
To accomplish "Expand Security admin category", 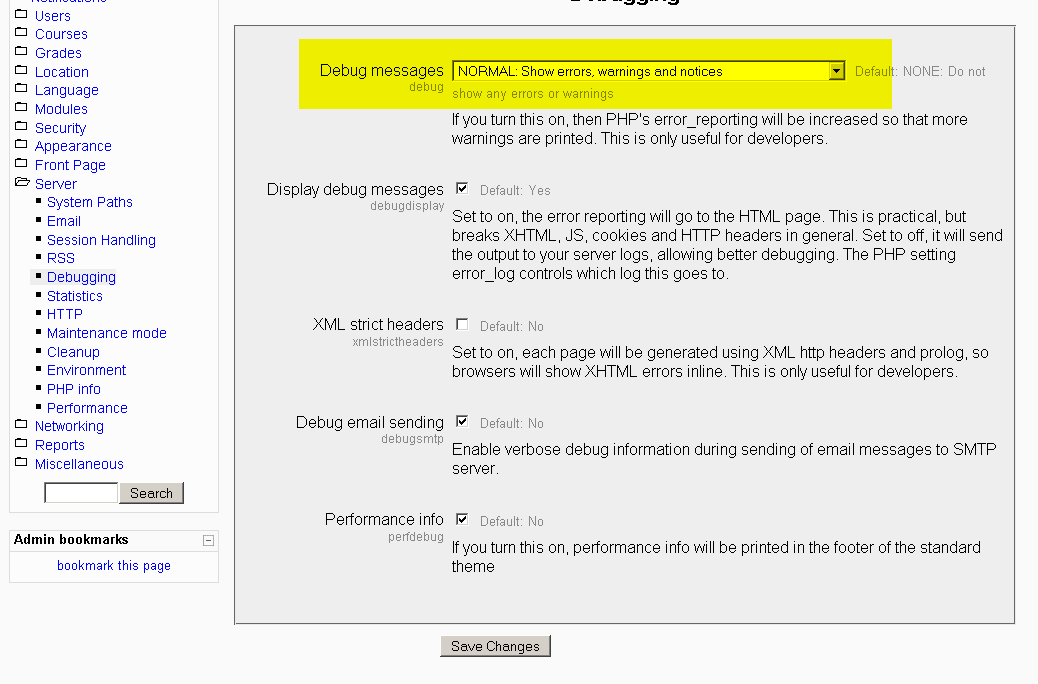I will pyautogui.click(x=60, y=128).
